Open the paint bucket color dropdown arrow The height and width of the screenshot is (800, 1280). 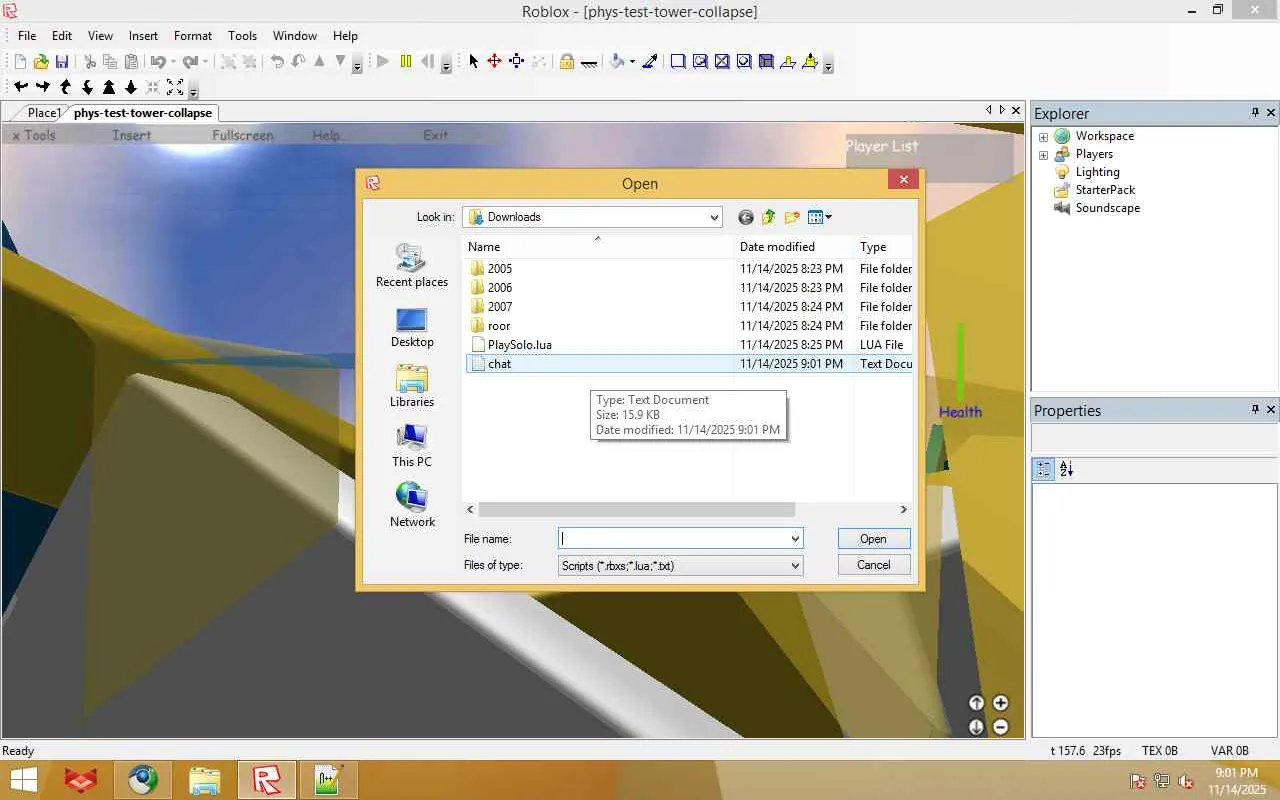click(x=632, y=62)
